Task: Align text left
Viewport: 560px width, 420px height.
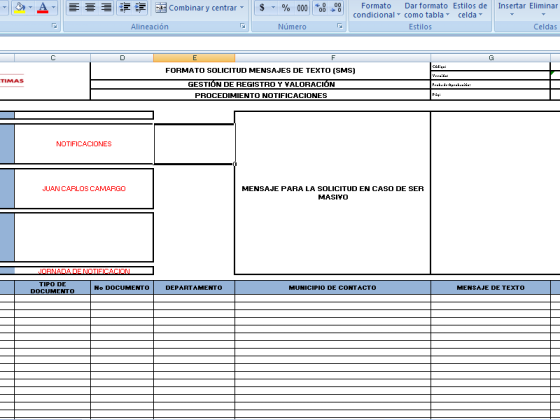Action: pyautogui.click(x=74, y=7)
